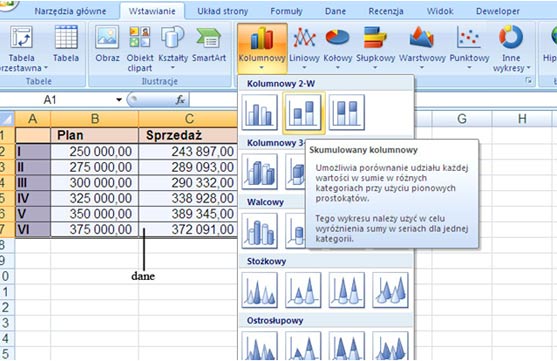
Task: Click row label cell IV
Action: 33,198
